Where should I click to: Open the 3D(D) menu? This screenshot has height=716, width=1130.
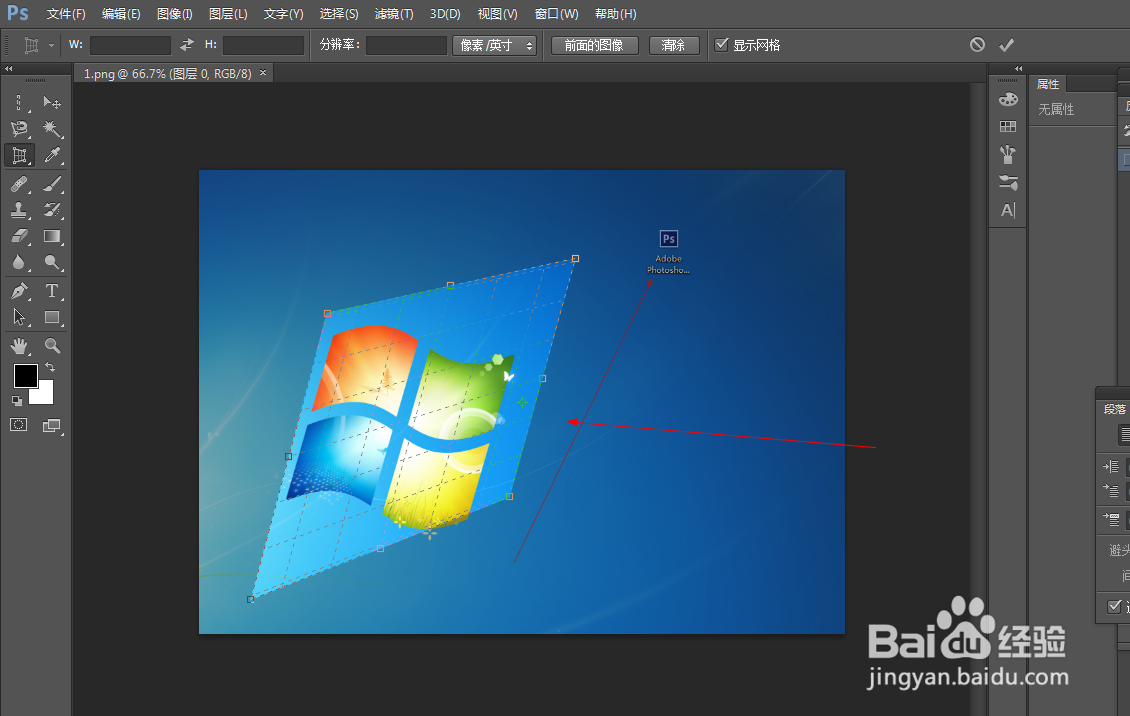pyautogui.click(x=445, y=14)
